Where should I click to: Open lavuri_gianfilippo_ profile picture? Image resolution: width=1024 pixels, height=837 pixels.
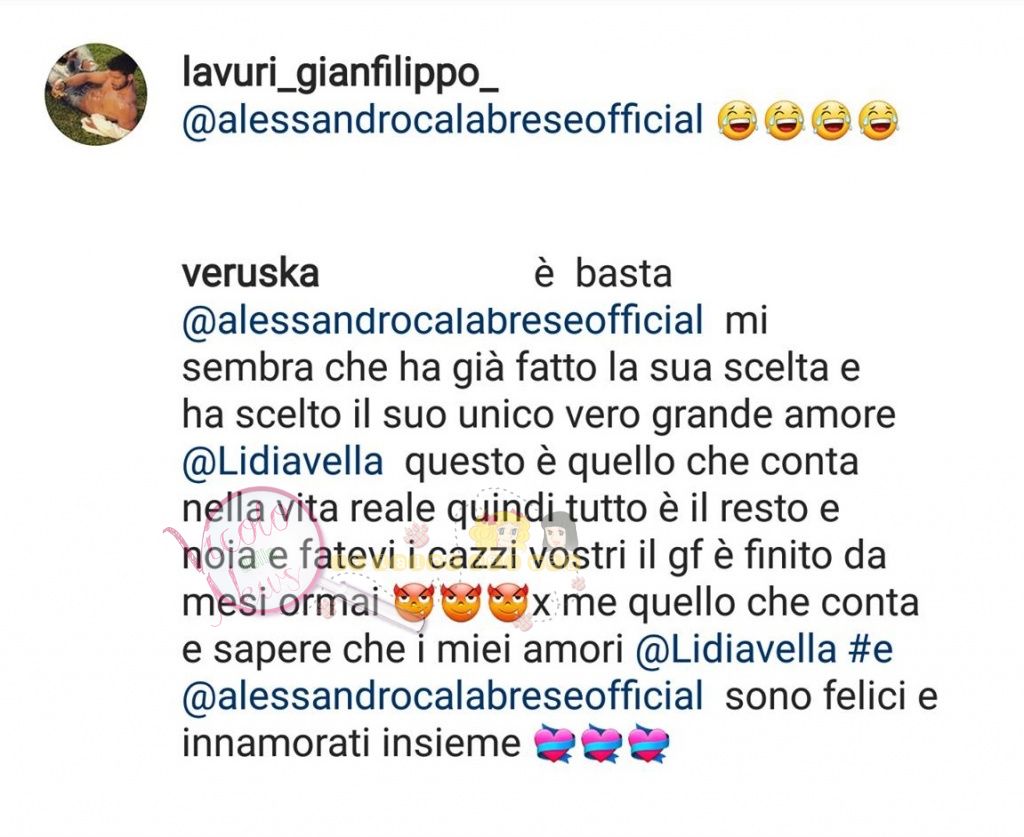96,94
